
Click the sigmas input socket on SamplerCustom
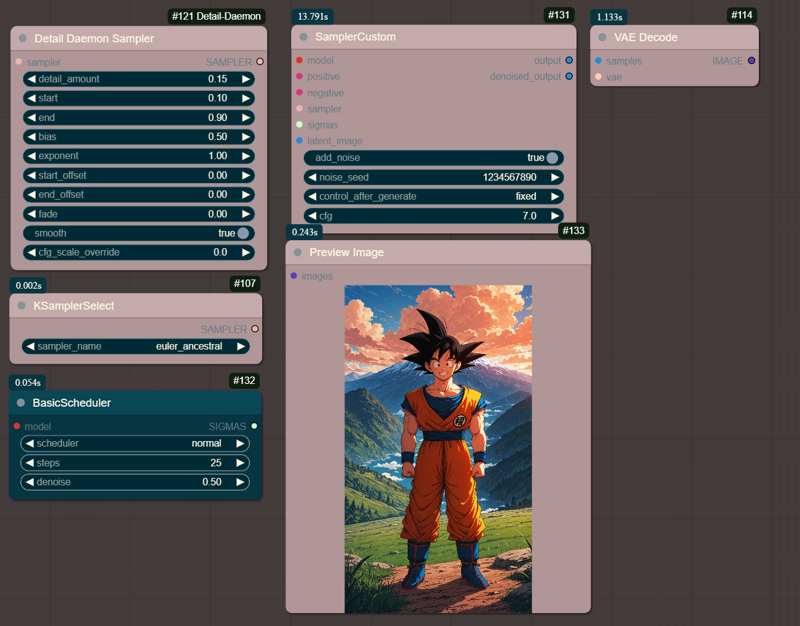[x=299, y=124]
